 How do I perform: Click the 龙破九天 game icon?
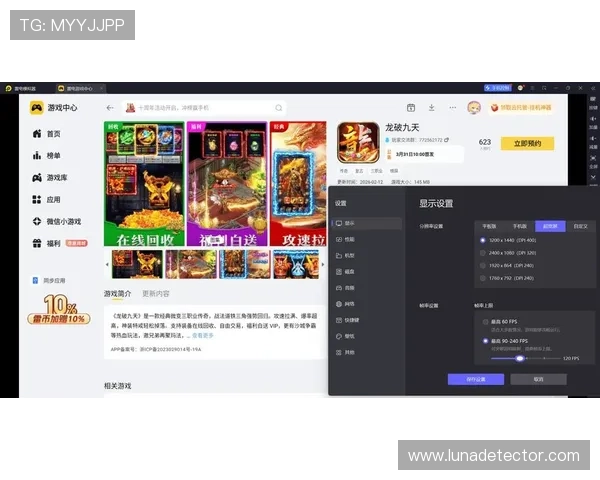point(358,142)
